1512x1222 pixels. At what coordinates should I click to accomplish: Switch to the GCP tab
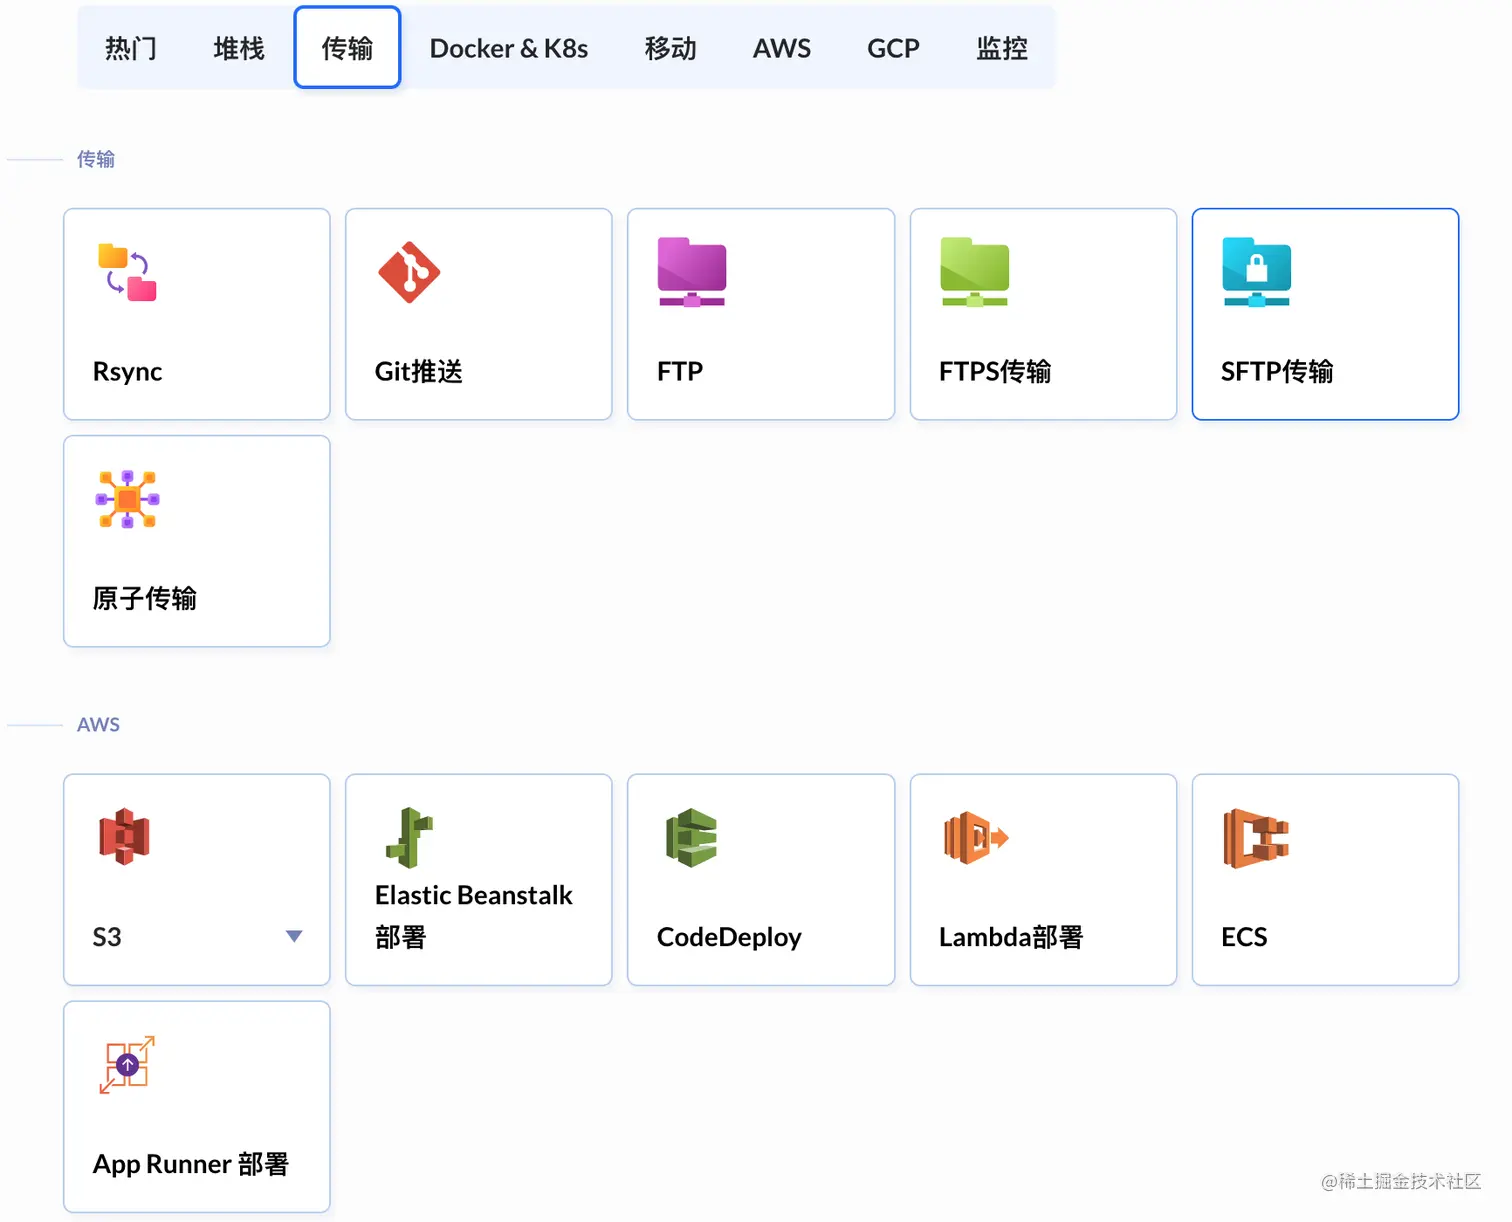(x=893, y=48)
